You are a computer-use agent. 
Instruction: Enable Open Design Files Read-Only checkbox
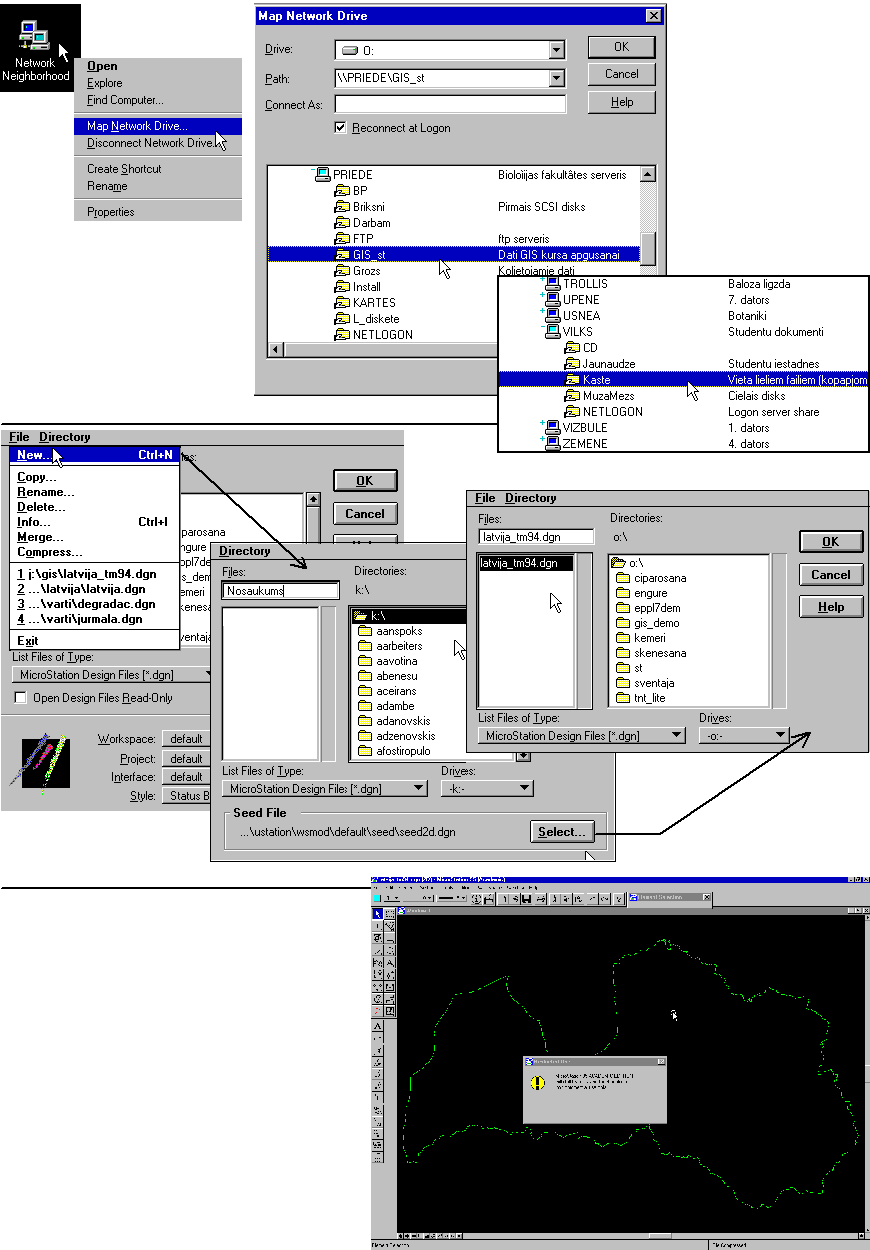(x=21, y=698)
